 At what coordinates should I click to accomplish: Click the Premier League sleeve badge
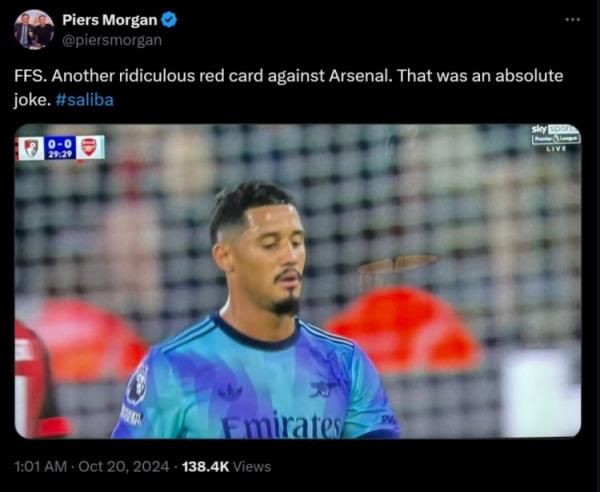(x=139, y=386)
